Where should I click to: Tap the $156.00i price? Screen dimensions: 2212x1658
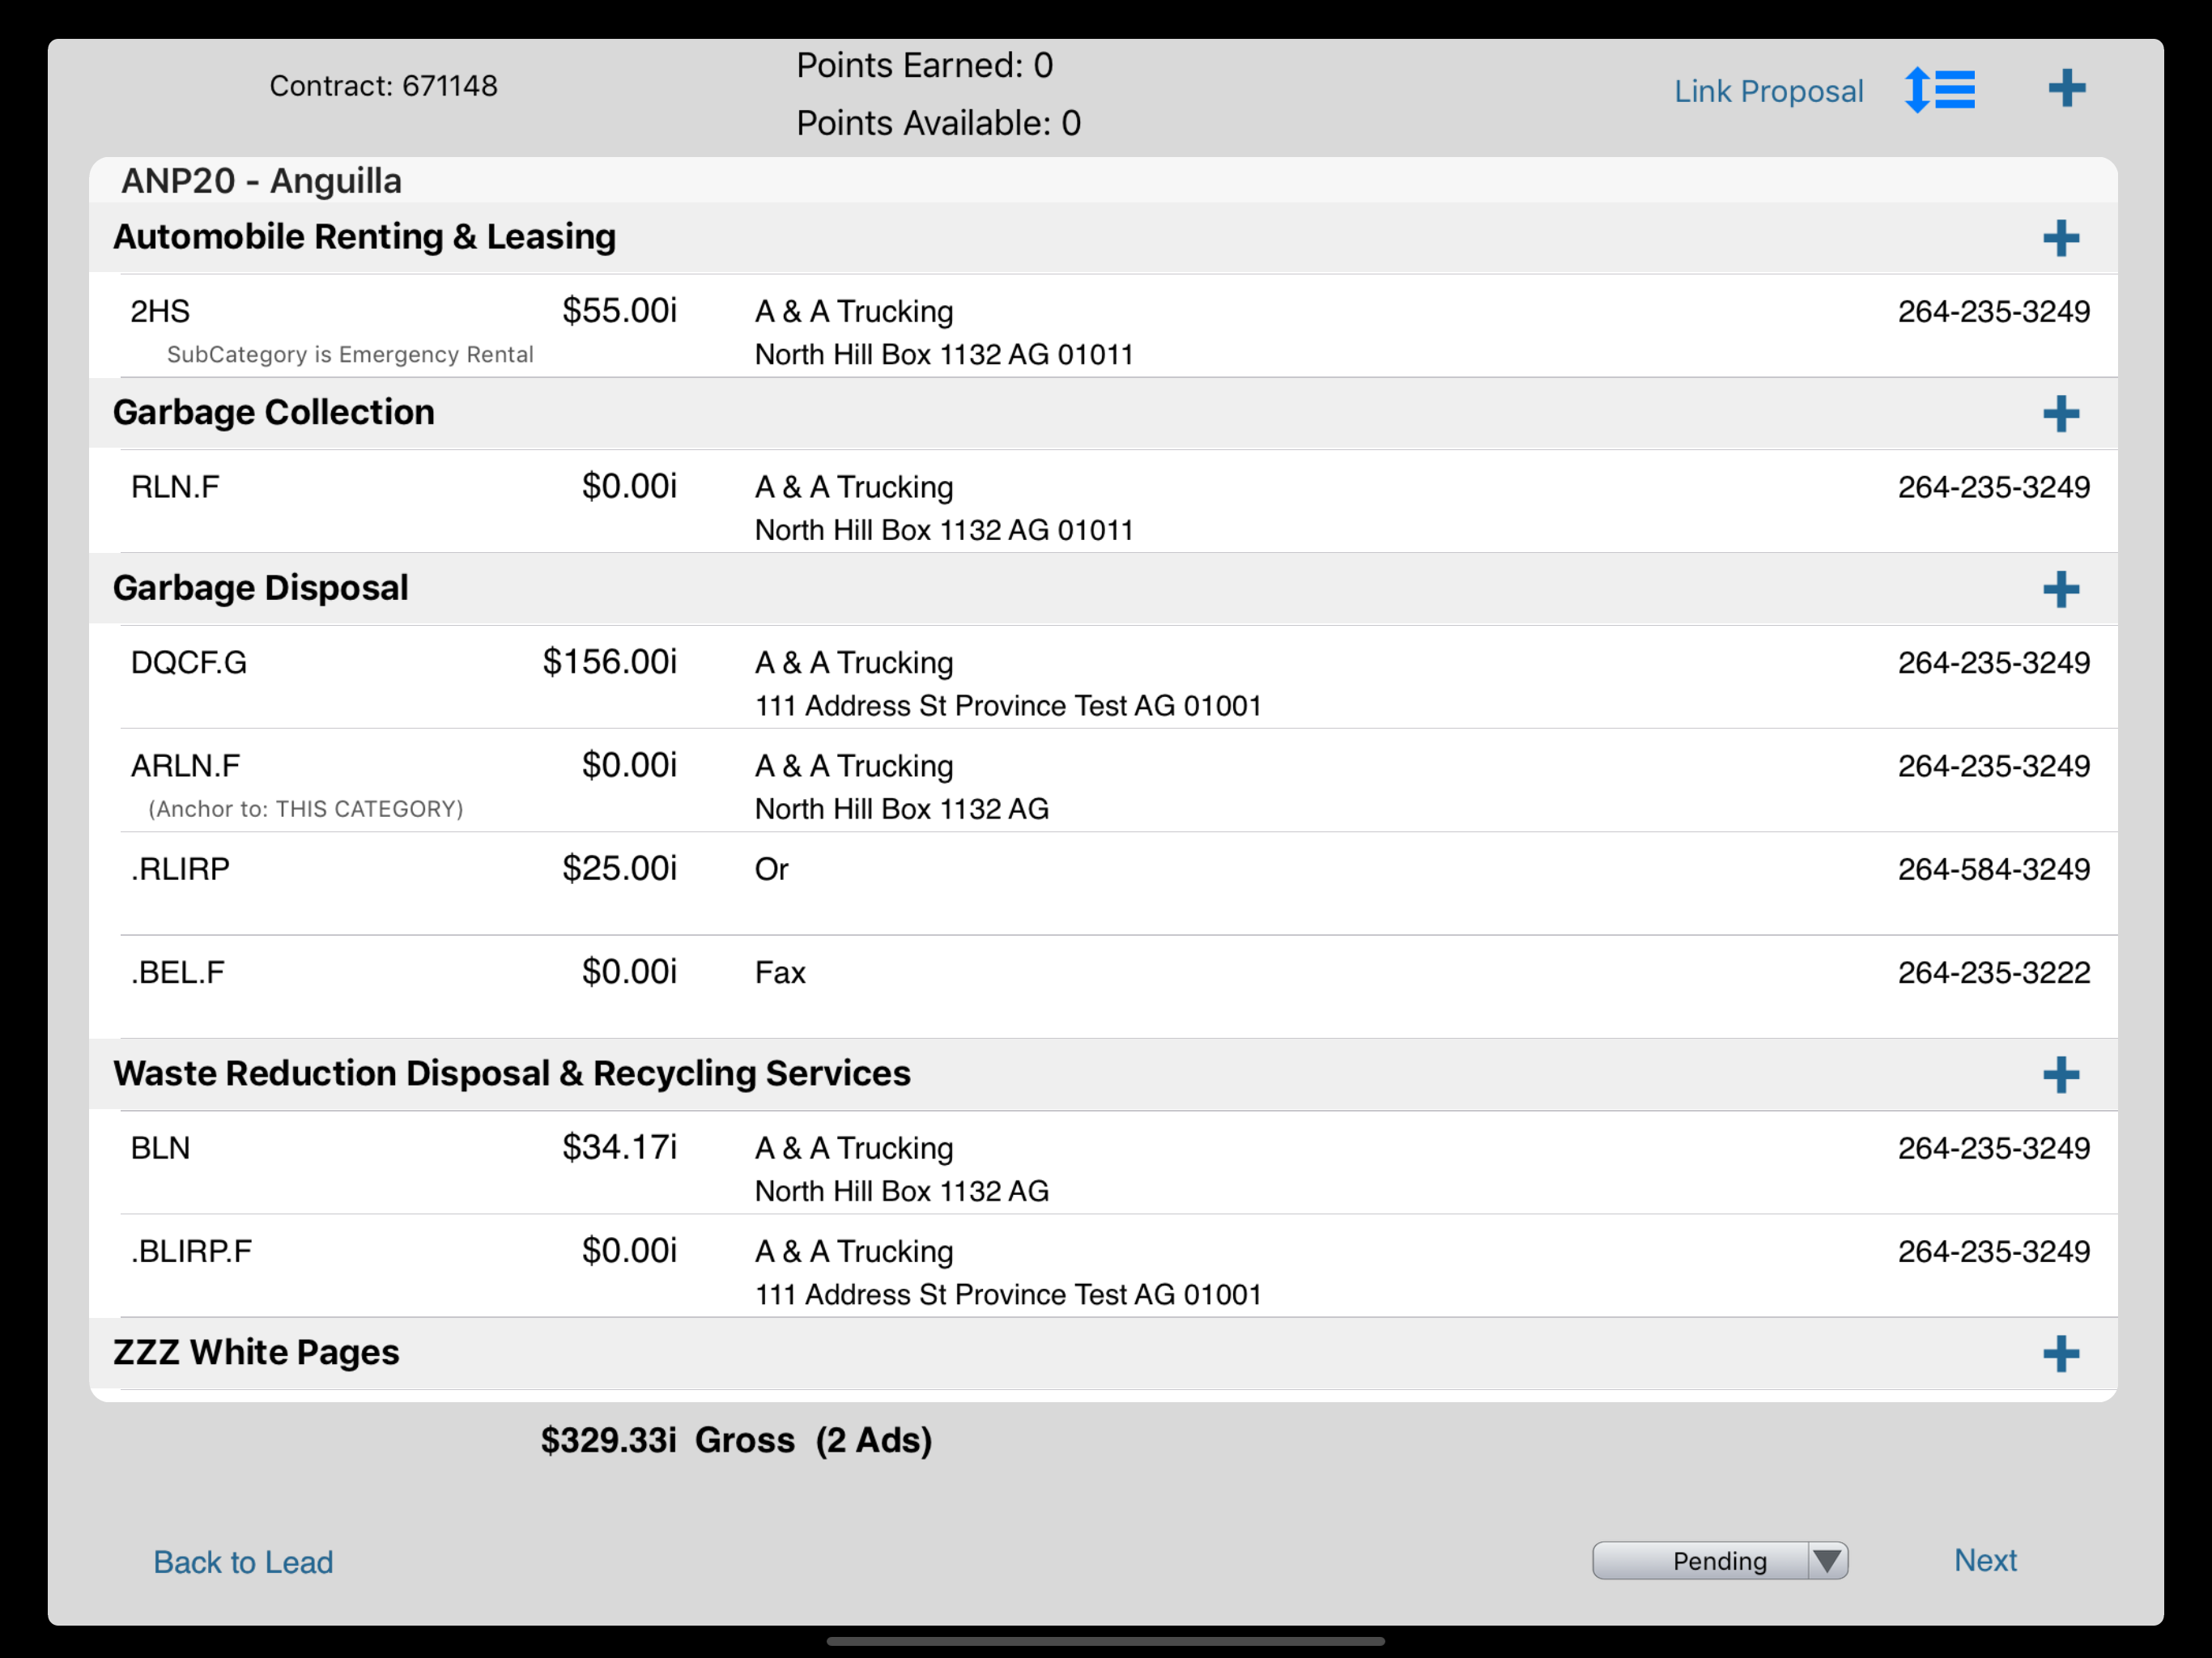[610, 662]
